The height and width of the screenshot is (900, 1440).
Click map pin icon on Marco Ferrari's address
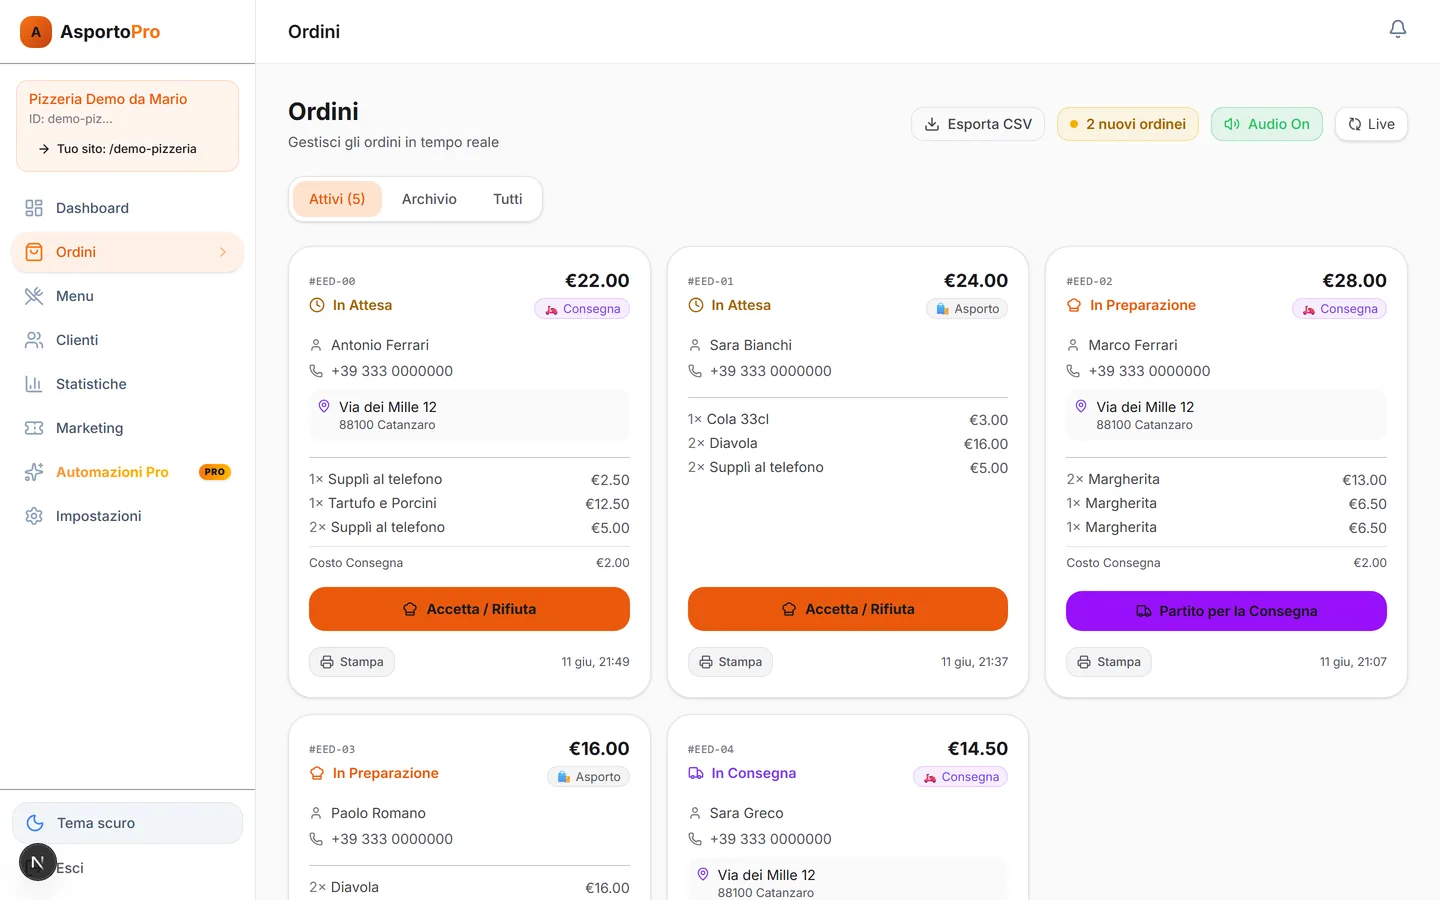[1081, 406]
